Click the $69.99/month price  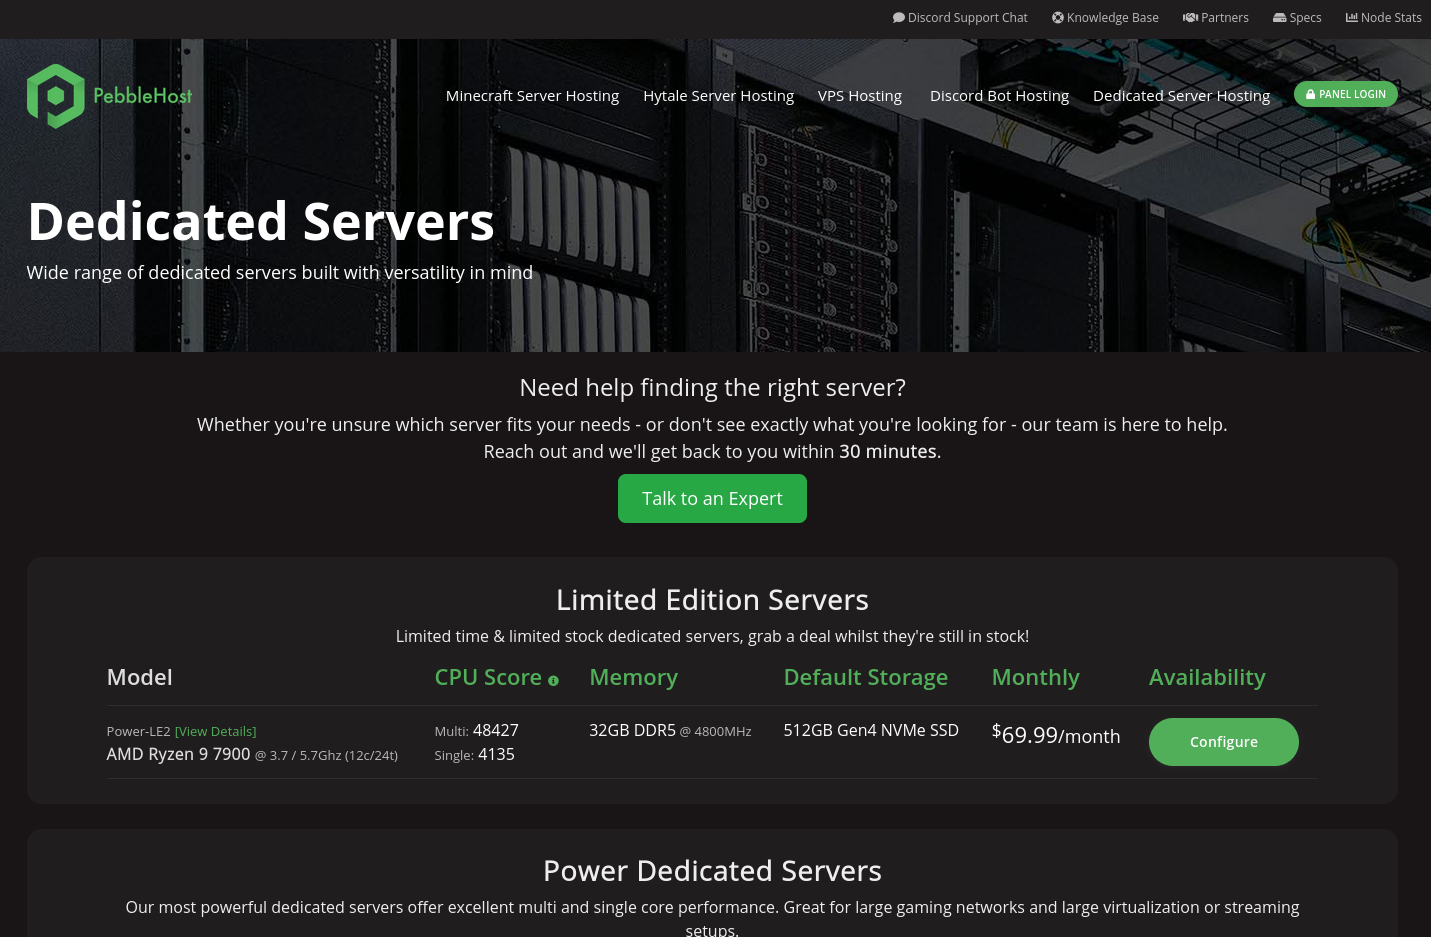click(x=1056, y=735)
